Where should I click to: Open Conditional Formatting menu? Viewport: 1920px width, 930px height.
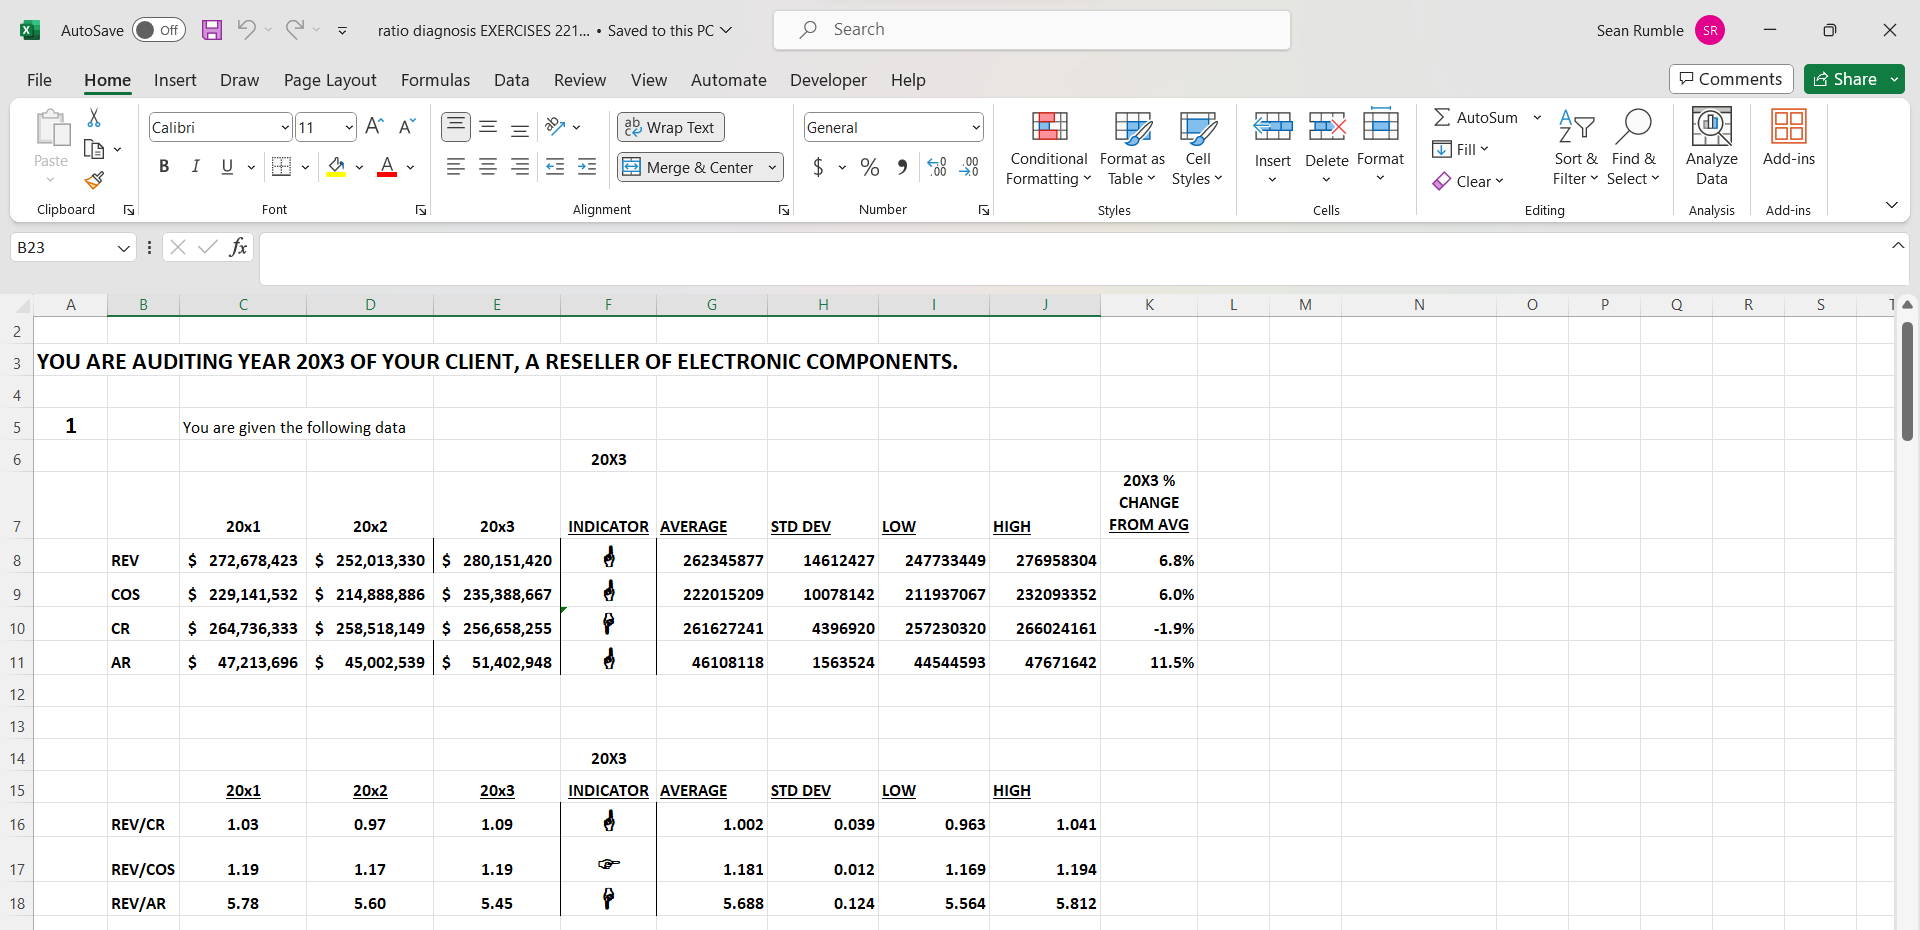pyautogui.click(x=1049, y=148)
